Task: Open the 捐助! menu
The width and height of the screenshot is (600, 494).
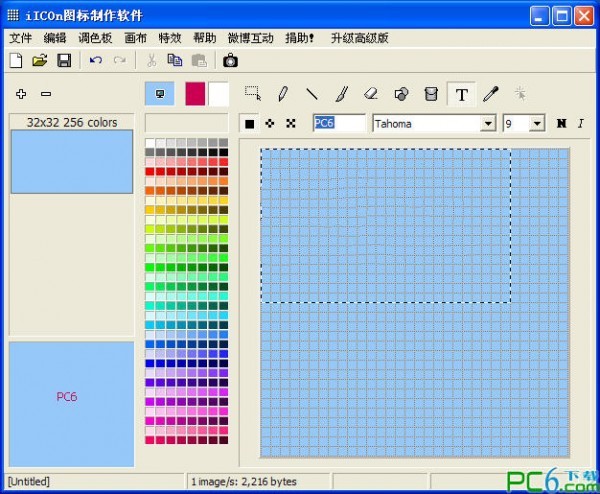Action: coord(300,38)
